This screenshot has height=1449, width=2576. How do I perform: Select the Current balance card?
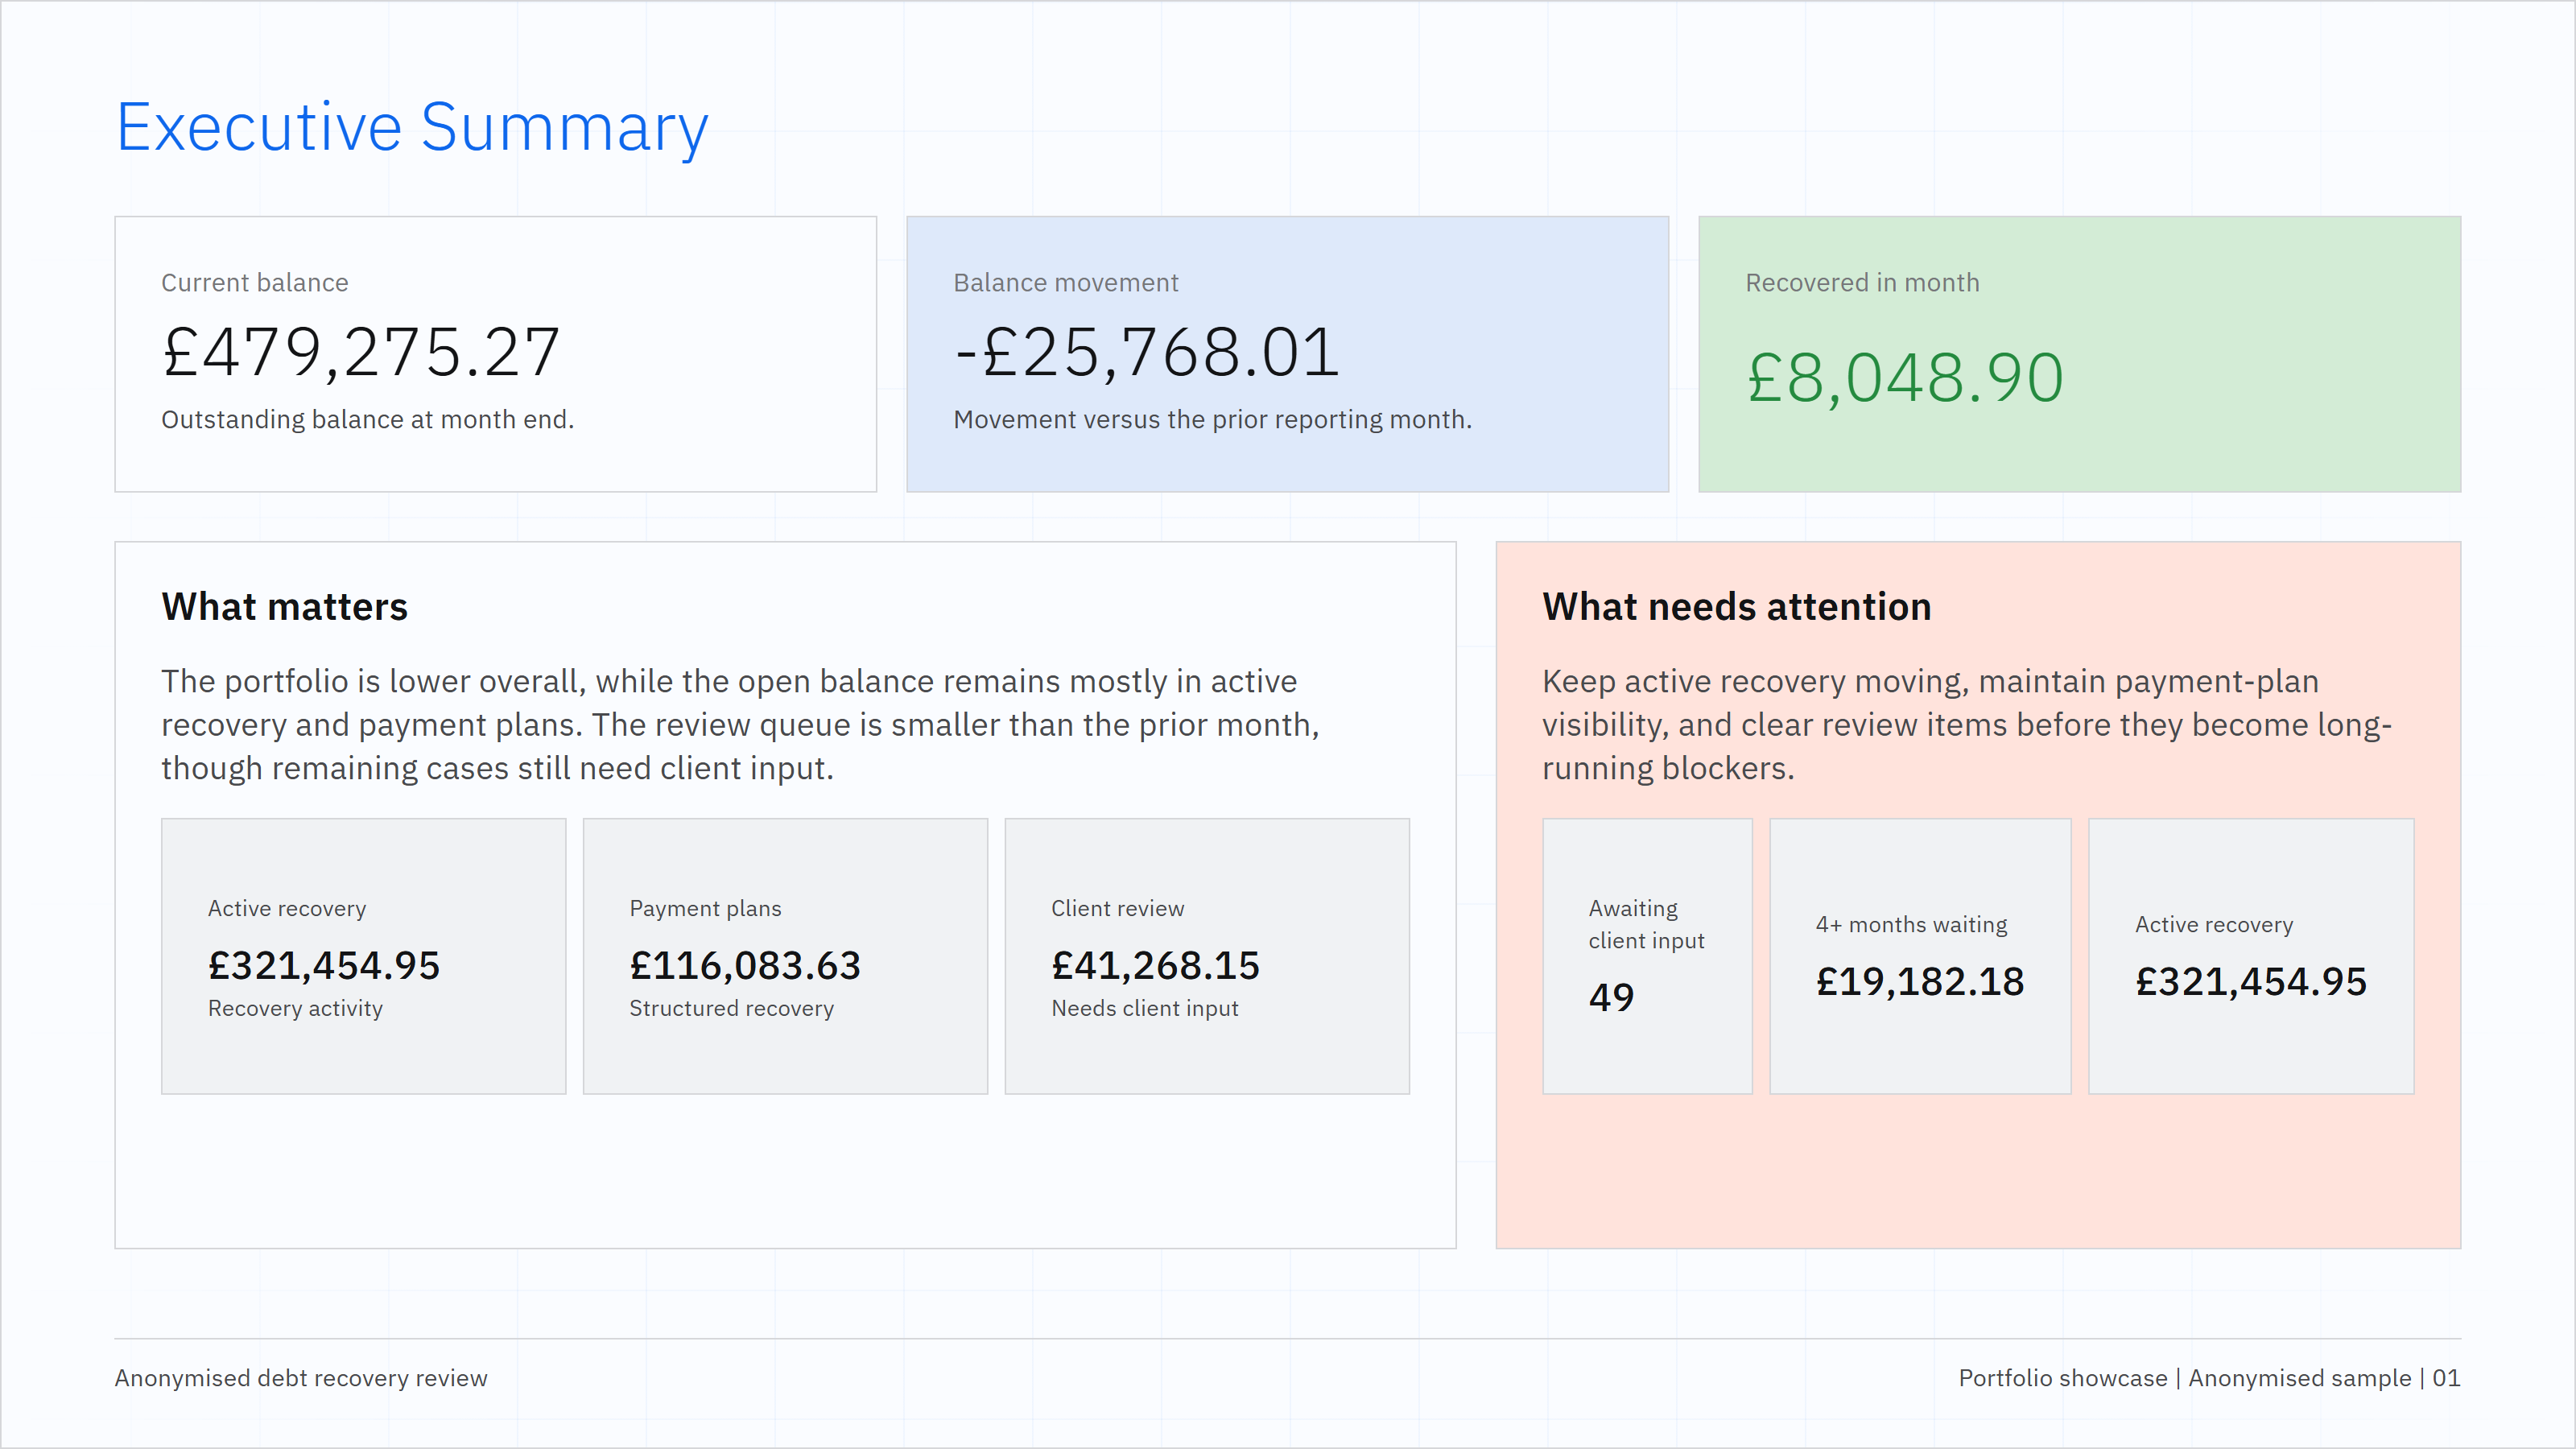[496, 354]
